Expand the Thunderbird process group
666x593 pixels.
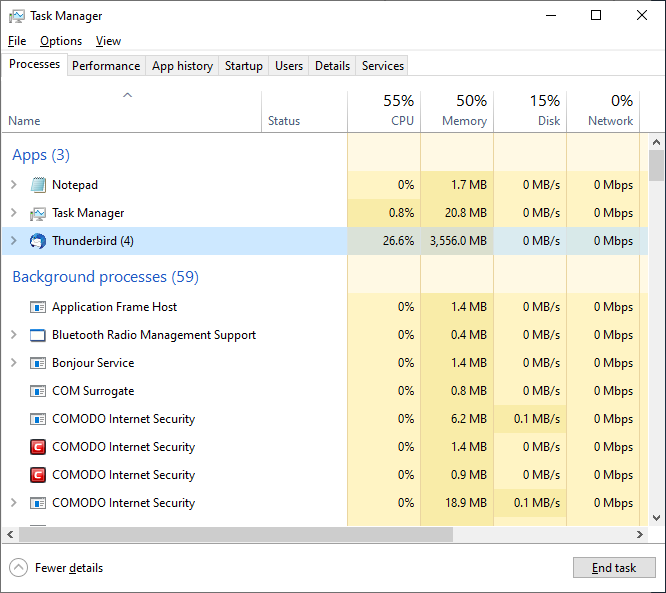click(13, 241)
